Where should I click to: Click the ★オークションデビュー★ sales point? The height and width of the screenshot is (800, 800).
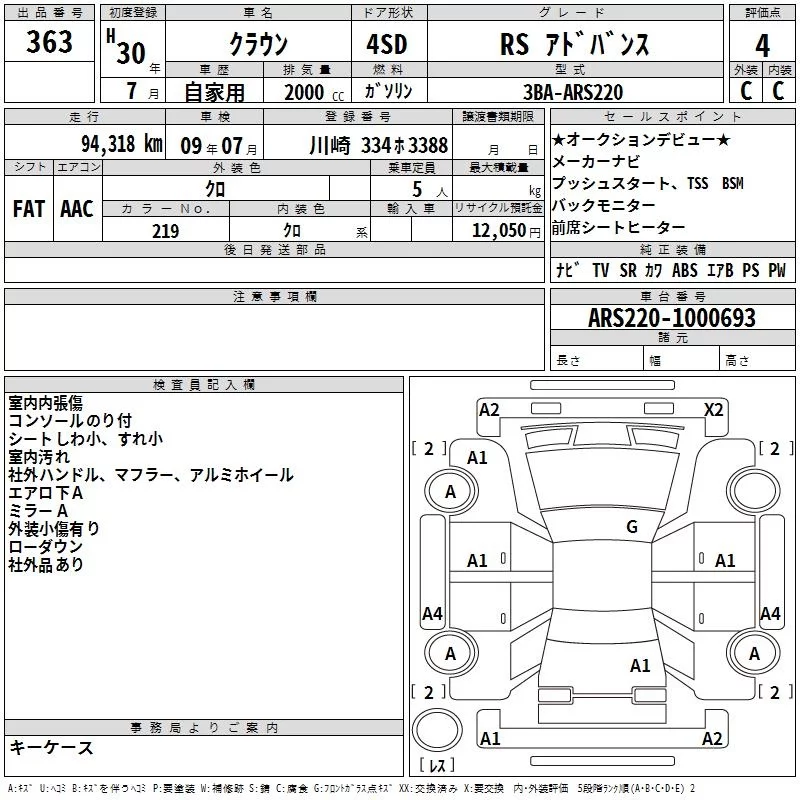click(641, 140)
